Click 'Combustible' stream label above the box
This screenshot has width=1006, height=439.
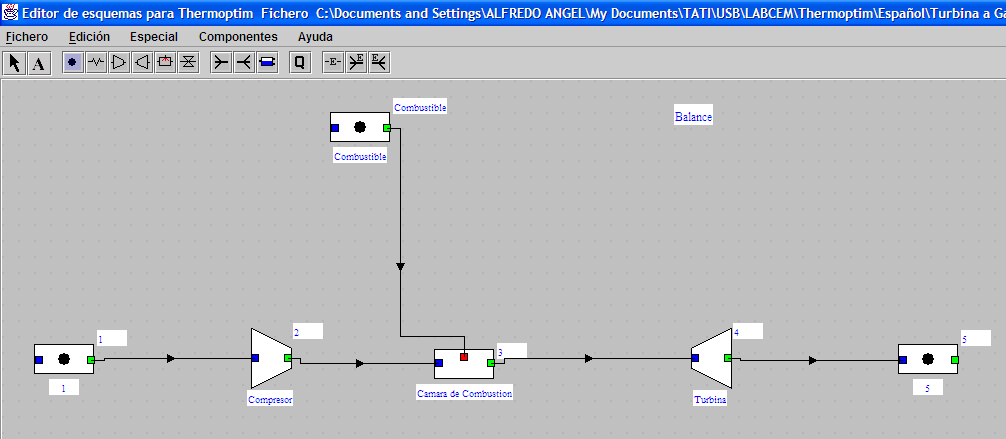pos(420,107)
